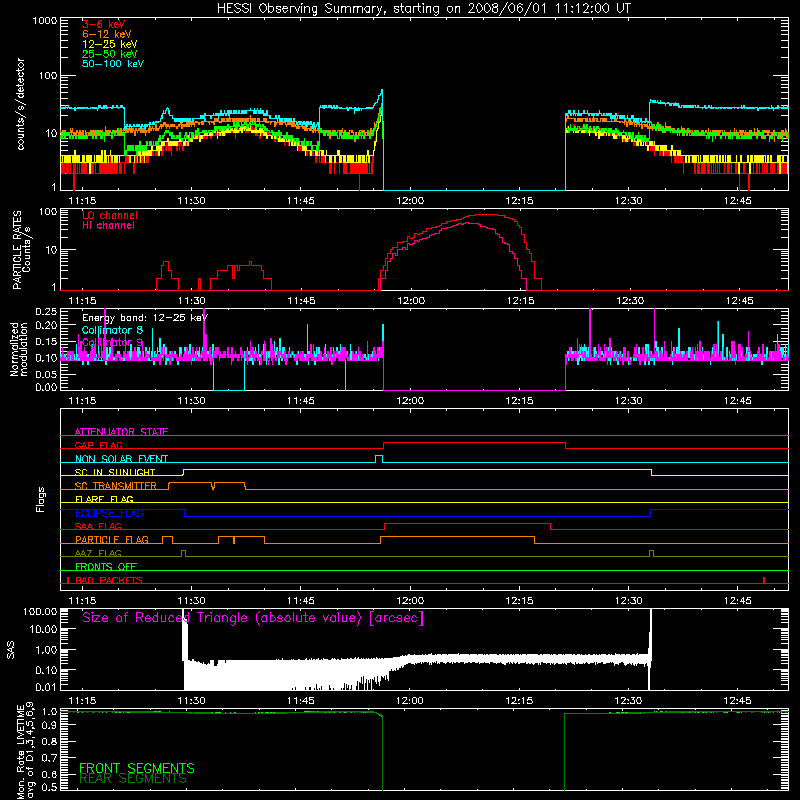This screenshot has width=800, height=800.
Task: Click the FRONTS OFF flag label
Action: pos(106,566)
